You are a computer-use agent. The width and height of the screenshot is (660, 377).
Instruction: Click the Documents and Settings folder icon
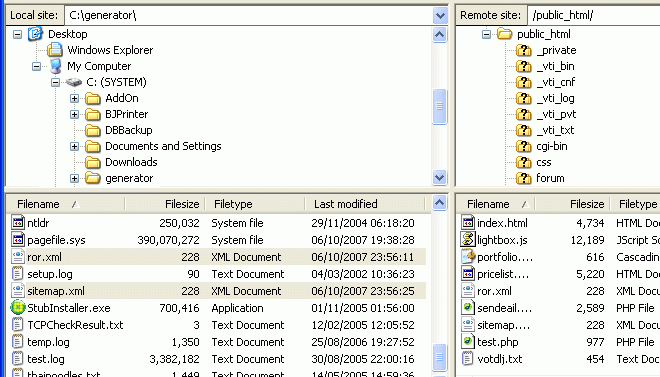click(93, 146)
